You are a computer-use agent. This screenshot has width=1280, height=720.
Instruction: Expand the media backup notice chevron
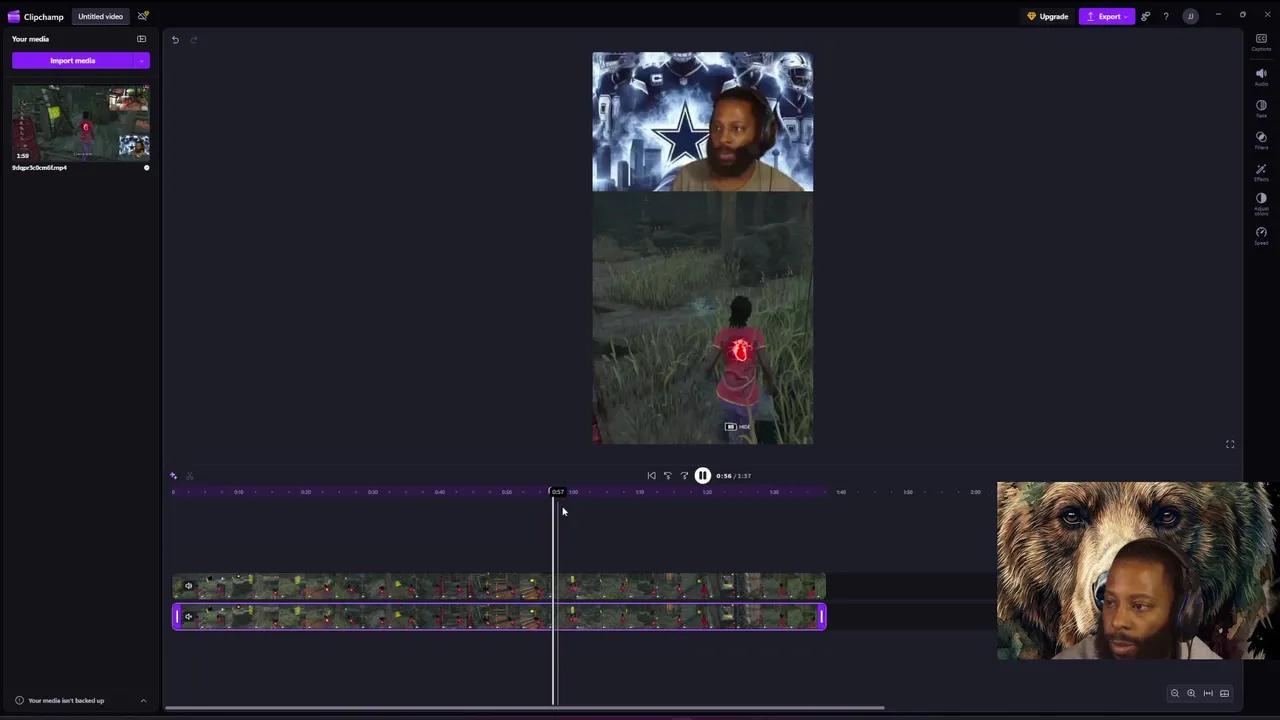click(x=143, y=700)
